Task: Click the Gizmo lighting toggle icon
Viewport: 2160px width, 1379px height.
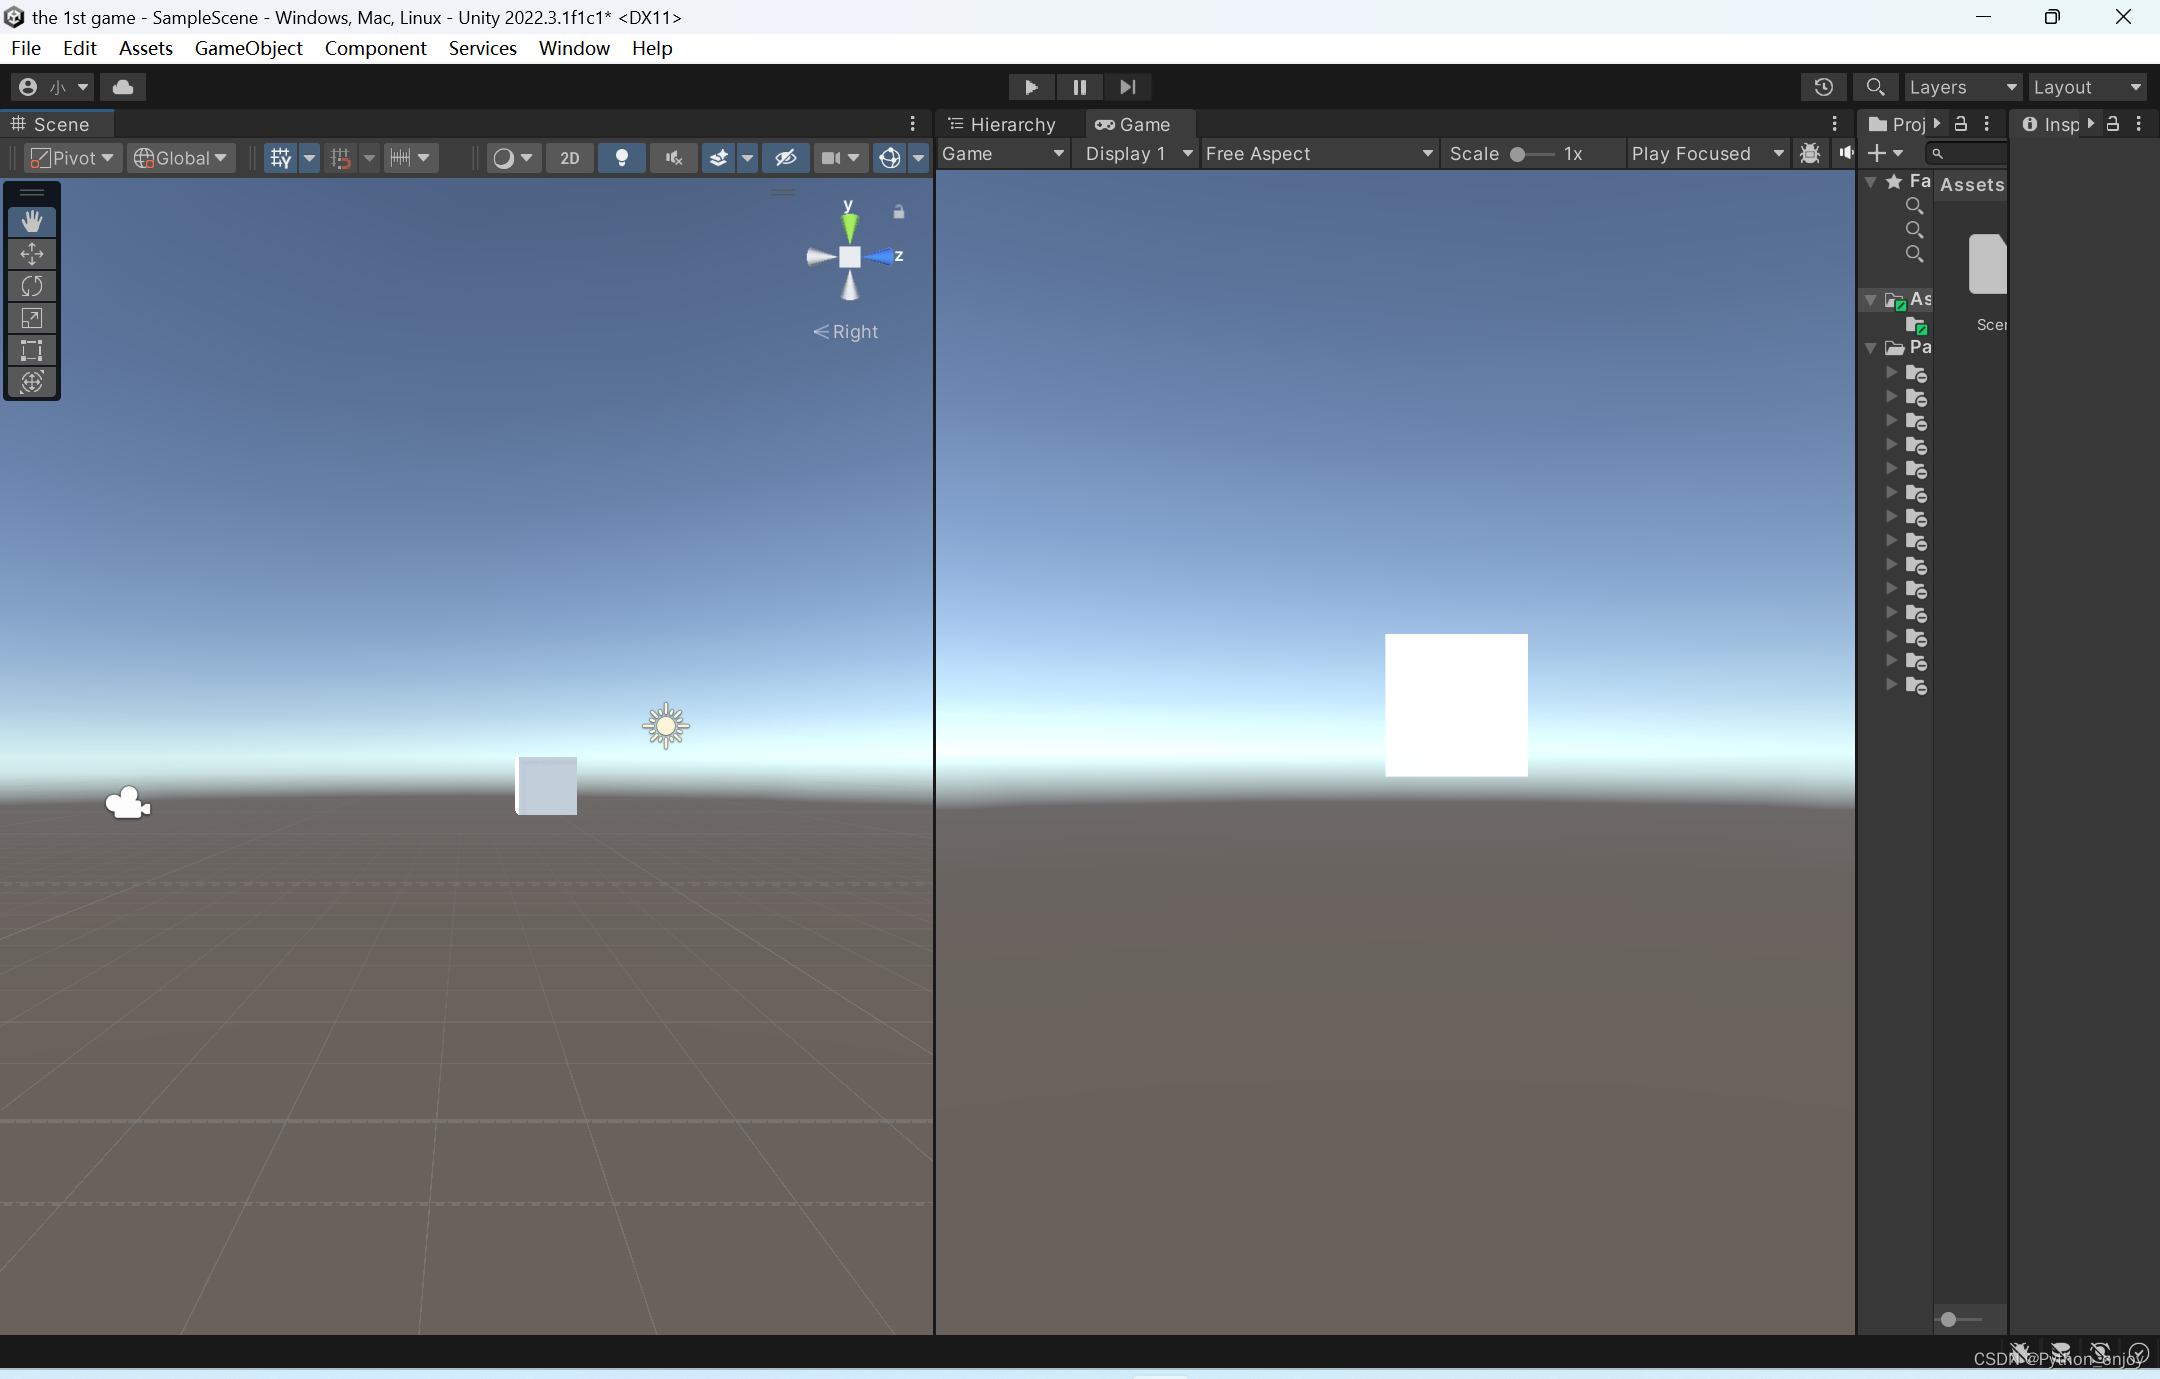Action: (622, 156)
